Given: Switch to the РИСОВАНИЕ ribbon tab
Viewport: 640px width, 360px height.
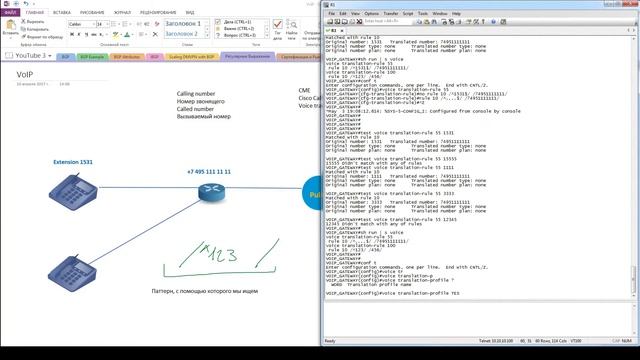Looking at the screenshot, I should 92,13.
